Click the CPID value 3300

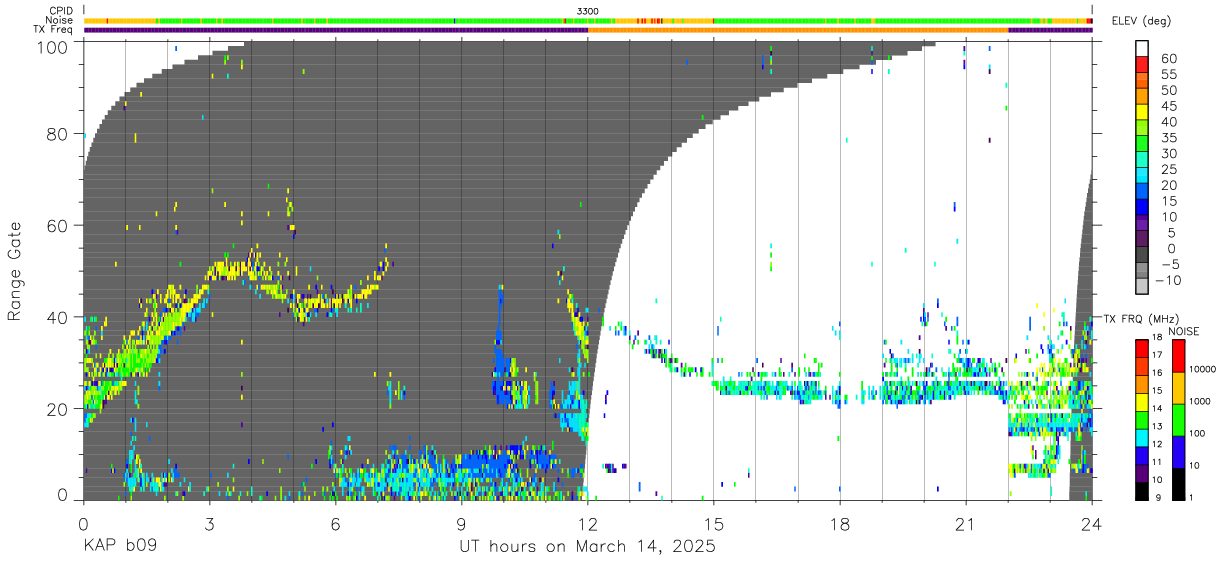tap(588, 10)
